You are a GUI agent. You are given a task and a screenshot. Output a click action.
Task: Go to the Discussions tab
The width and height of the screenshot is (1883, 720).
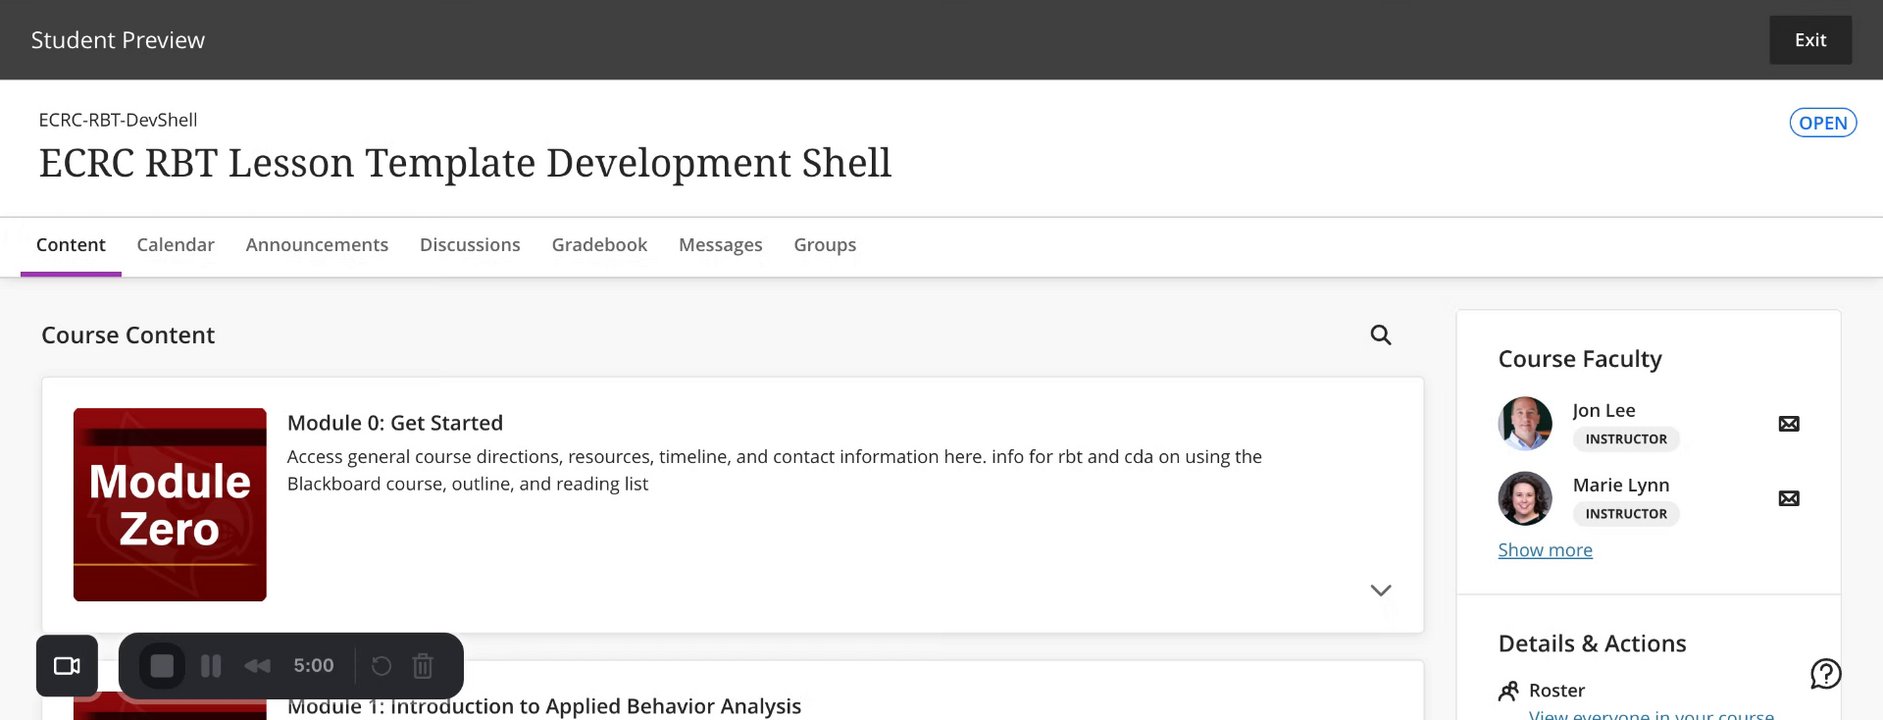click(x=470, y=245)
